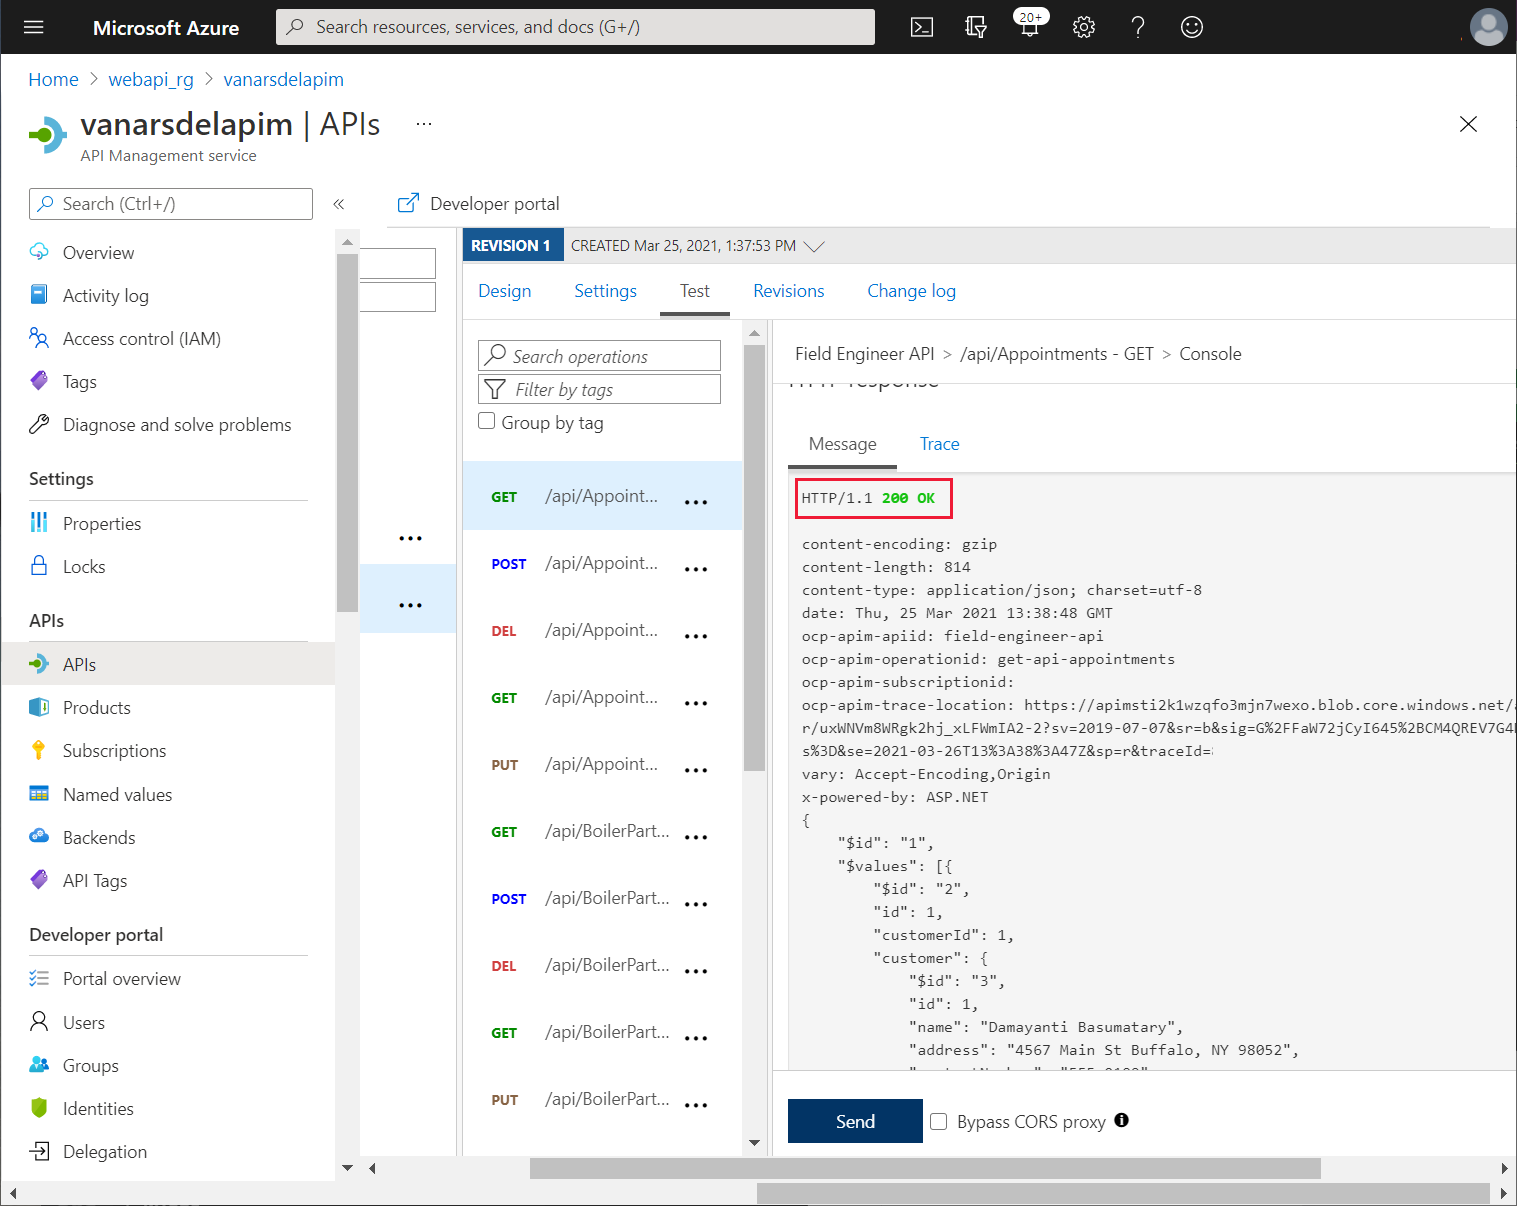Click the Delegation arrow icon

39,1151
